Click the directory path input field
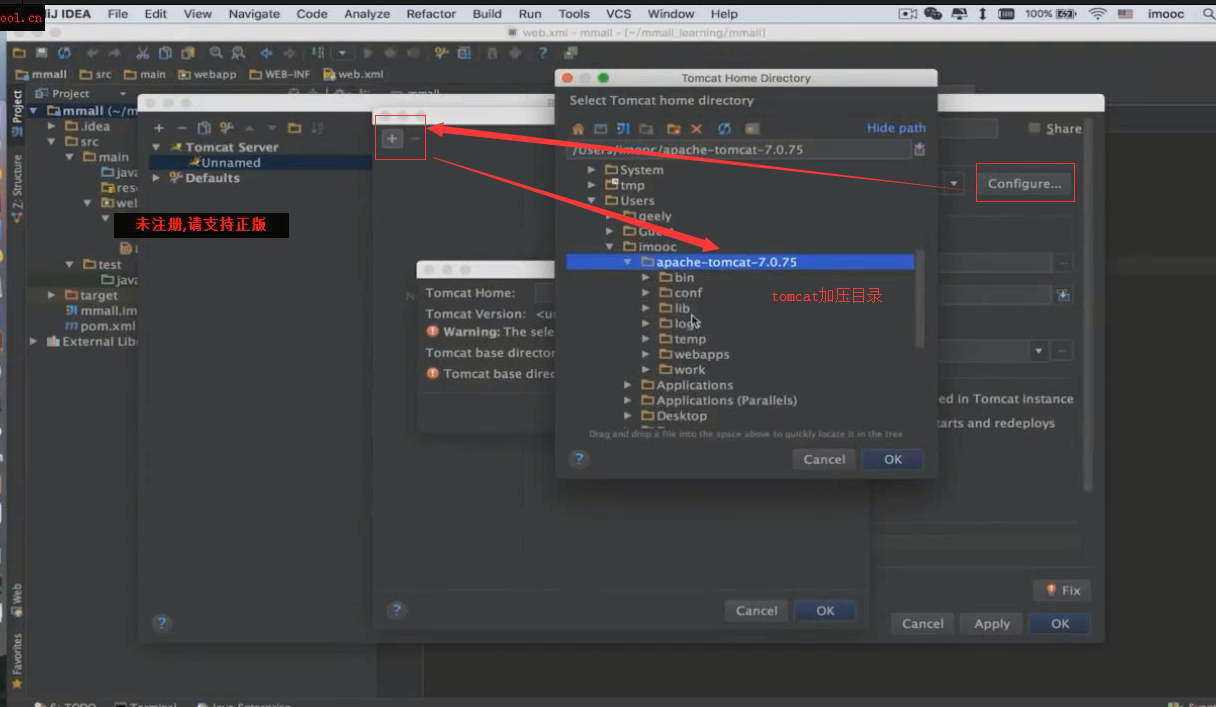 point(738,150)
